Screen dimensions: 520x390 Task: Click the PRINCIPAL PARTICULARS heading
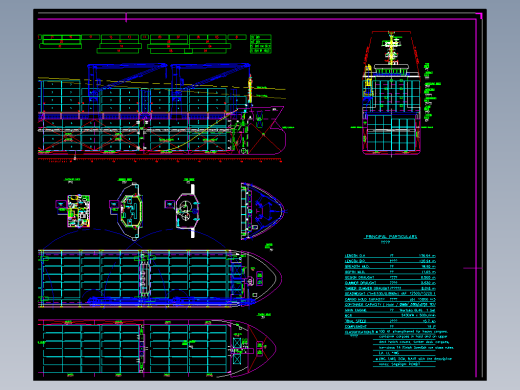[x=391, y=237]
